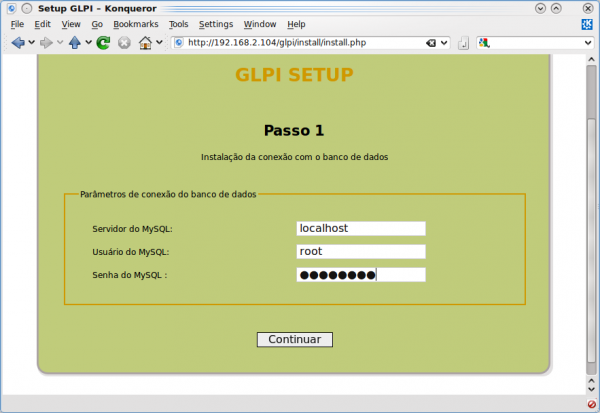Open the Settings menu
This screenshot has width=600, height=413.
coord(216,24)
